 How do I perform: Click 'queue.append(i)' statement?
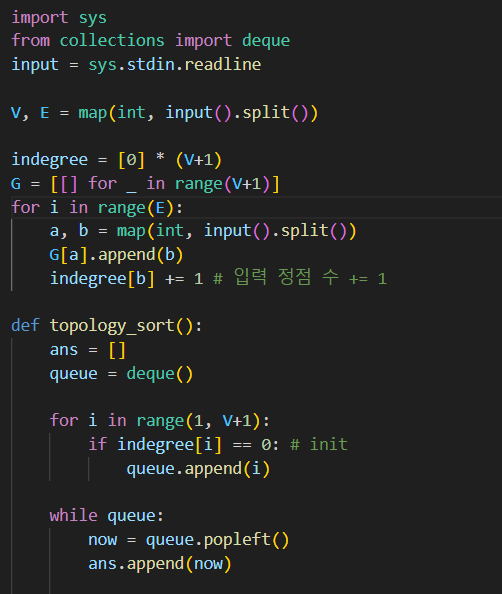pyautogui.click(x=198, y=469)
